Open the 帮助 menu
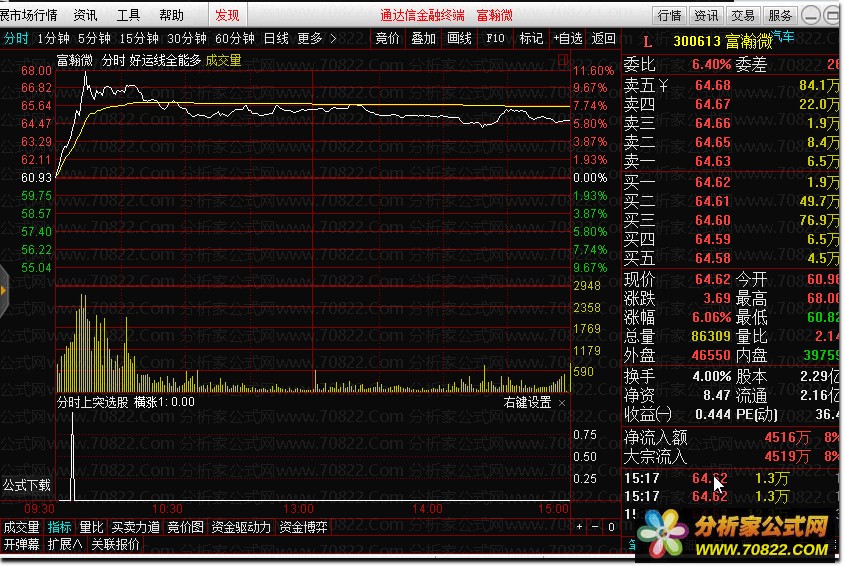Image resolution: width=845 pixels, height=566 pixels. [171, 15]
